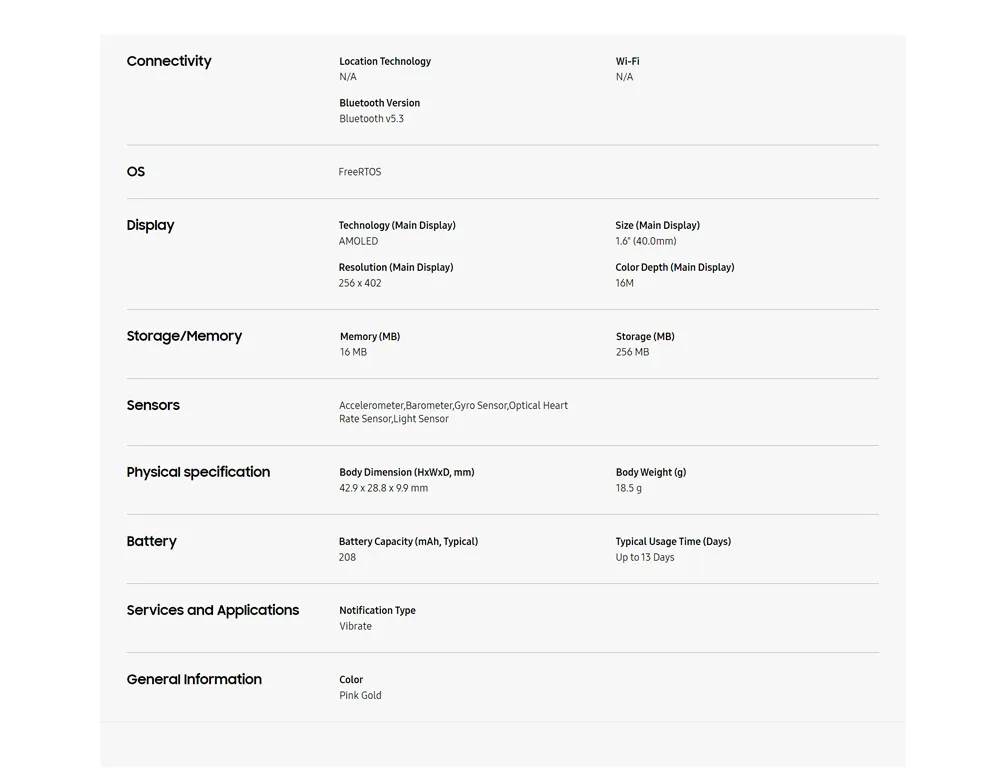Select the Sensors section heading
Viewport: 1000px width, 780px height.
[x=153, y=405]
